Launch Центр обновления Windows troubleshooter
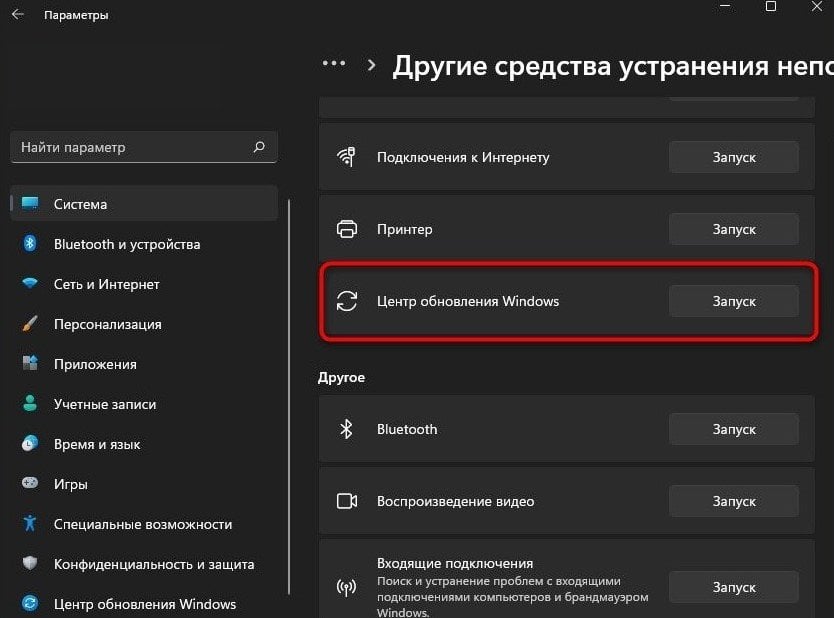This screenshot has height=618, width=834. 733,301
